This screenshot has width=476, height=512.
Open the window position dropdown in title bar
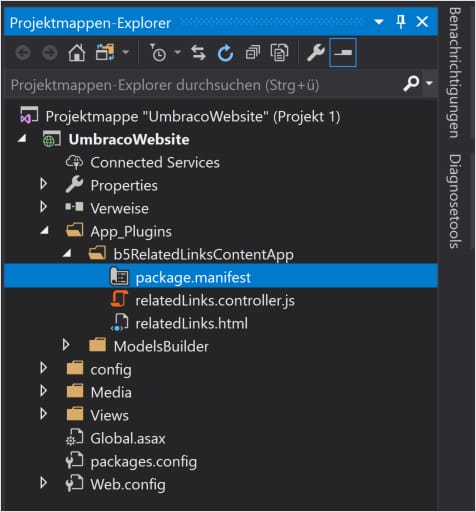[x=379, y=22]
